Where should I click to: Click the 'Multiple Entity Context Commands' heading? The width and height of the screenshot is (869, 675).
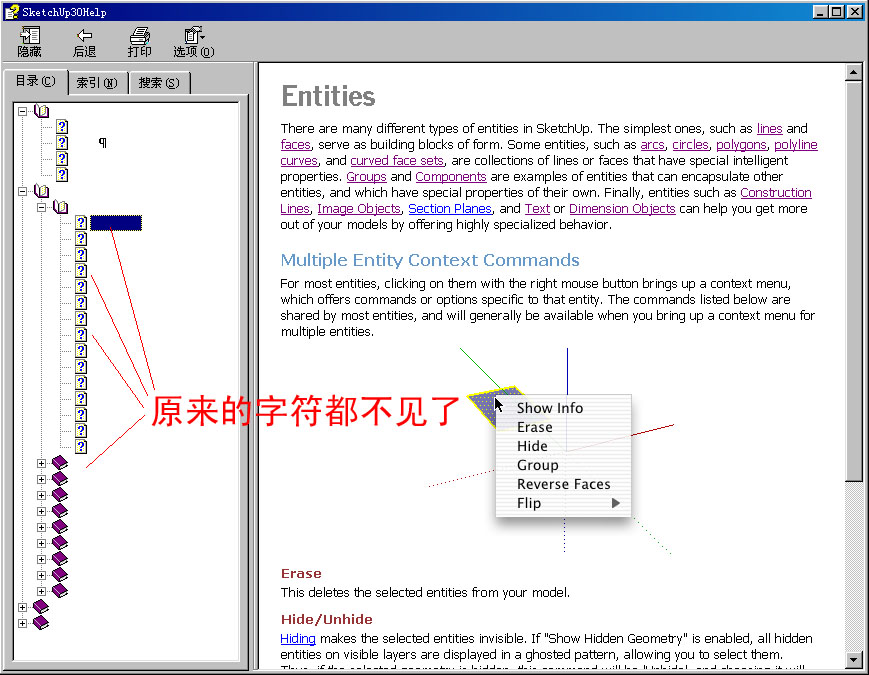[430, 260]
